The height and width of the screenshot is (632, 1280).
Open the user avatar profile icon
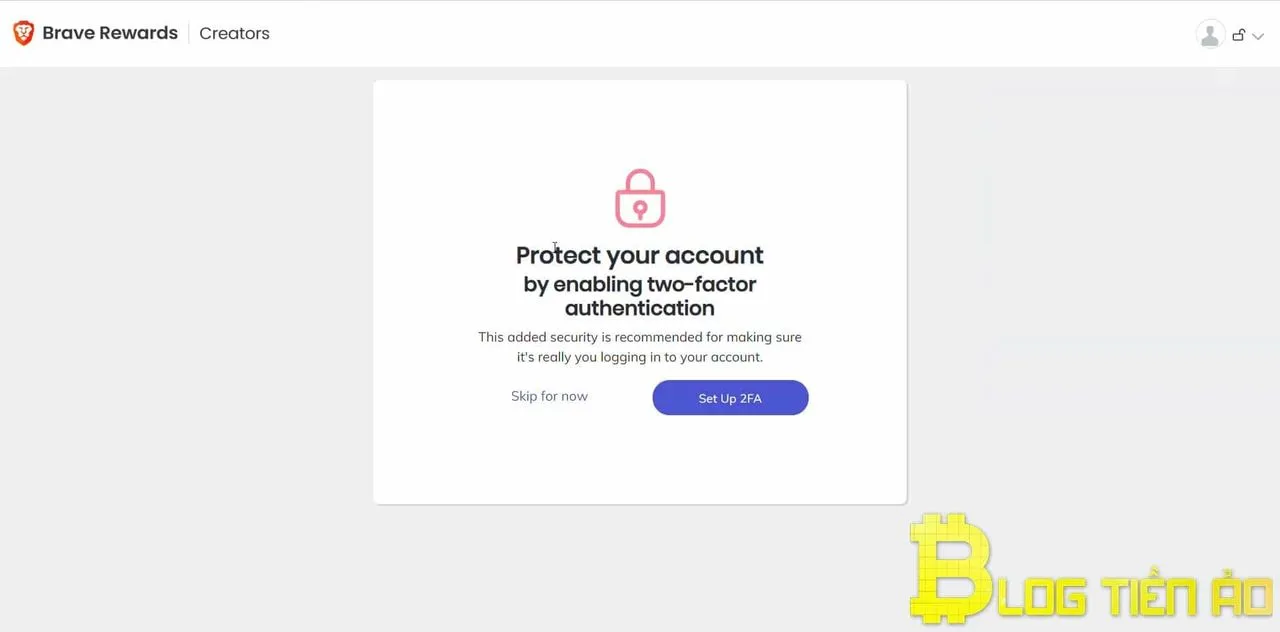(x=1210, y=34)
